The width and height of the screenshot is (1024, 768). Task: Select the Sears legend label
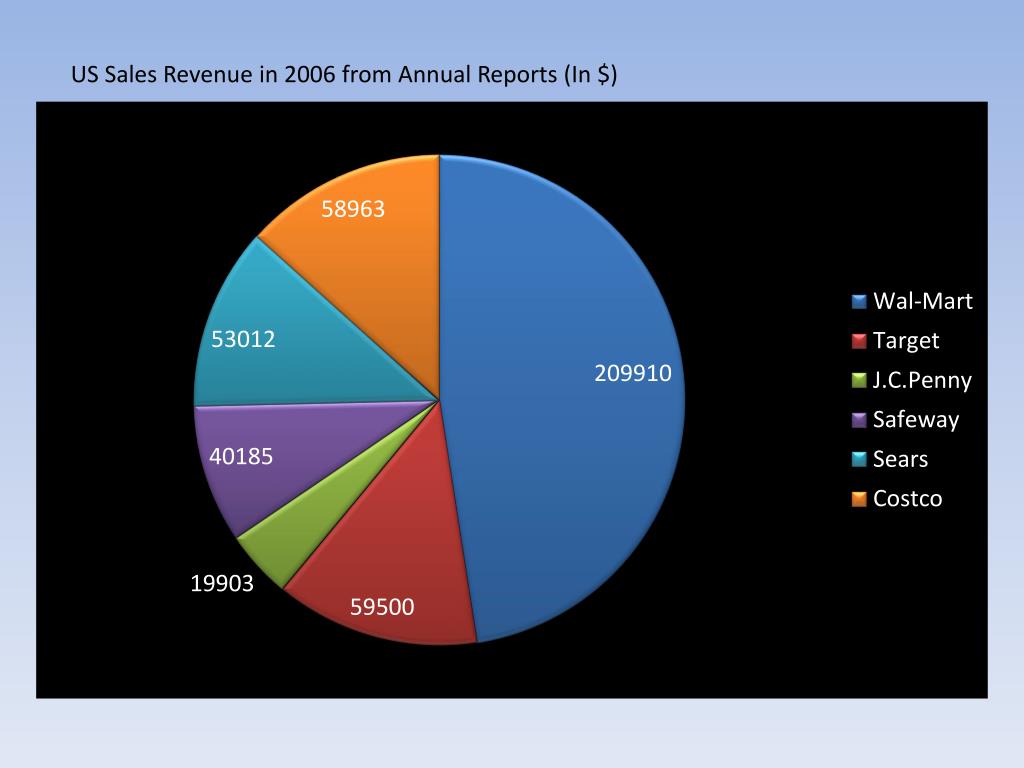tap(900, 459)
